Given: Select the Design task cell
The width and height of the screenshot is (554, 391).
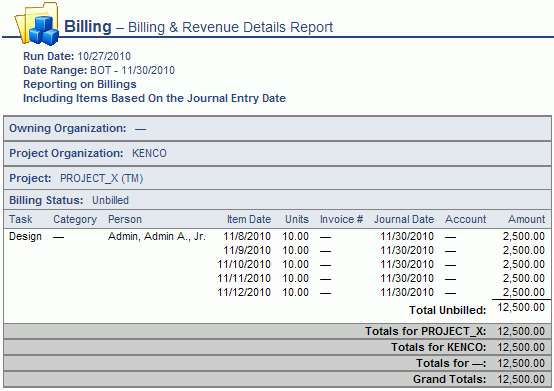Looking at the screenshot, I should point(25,236).
